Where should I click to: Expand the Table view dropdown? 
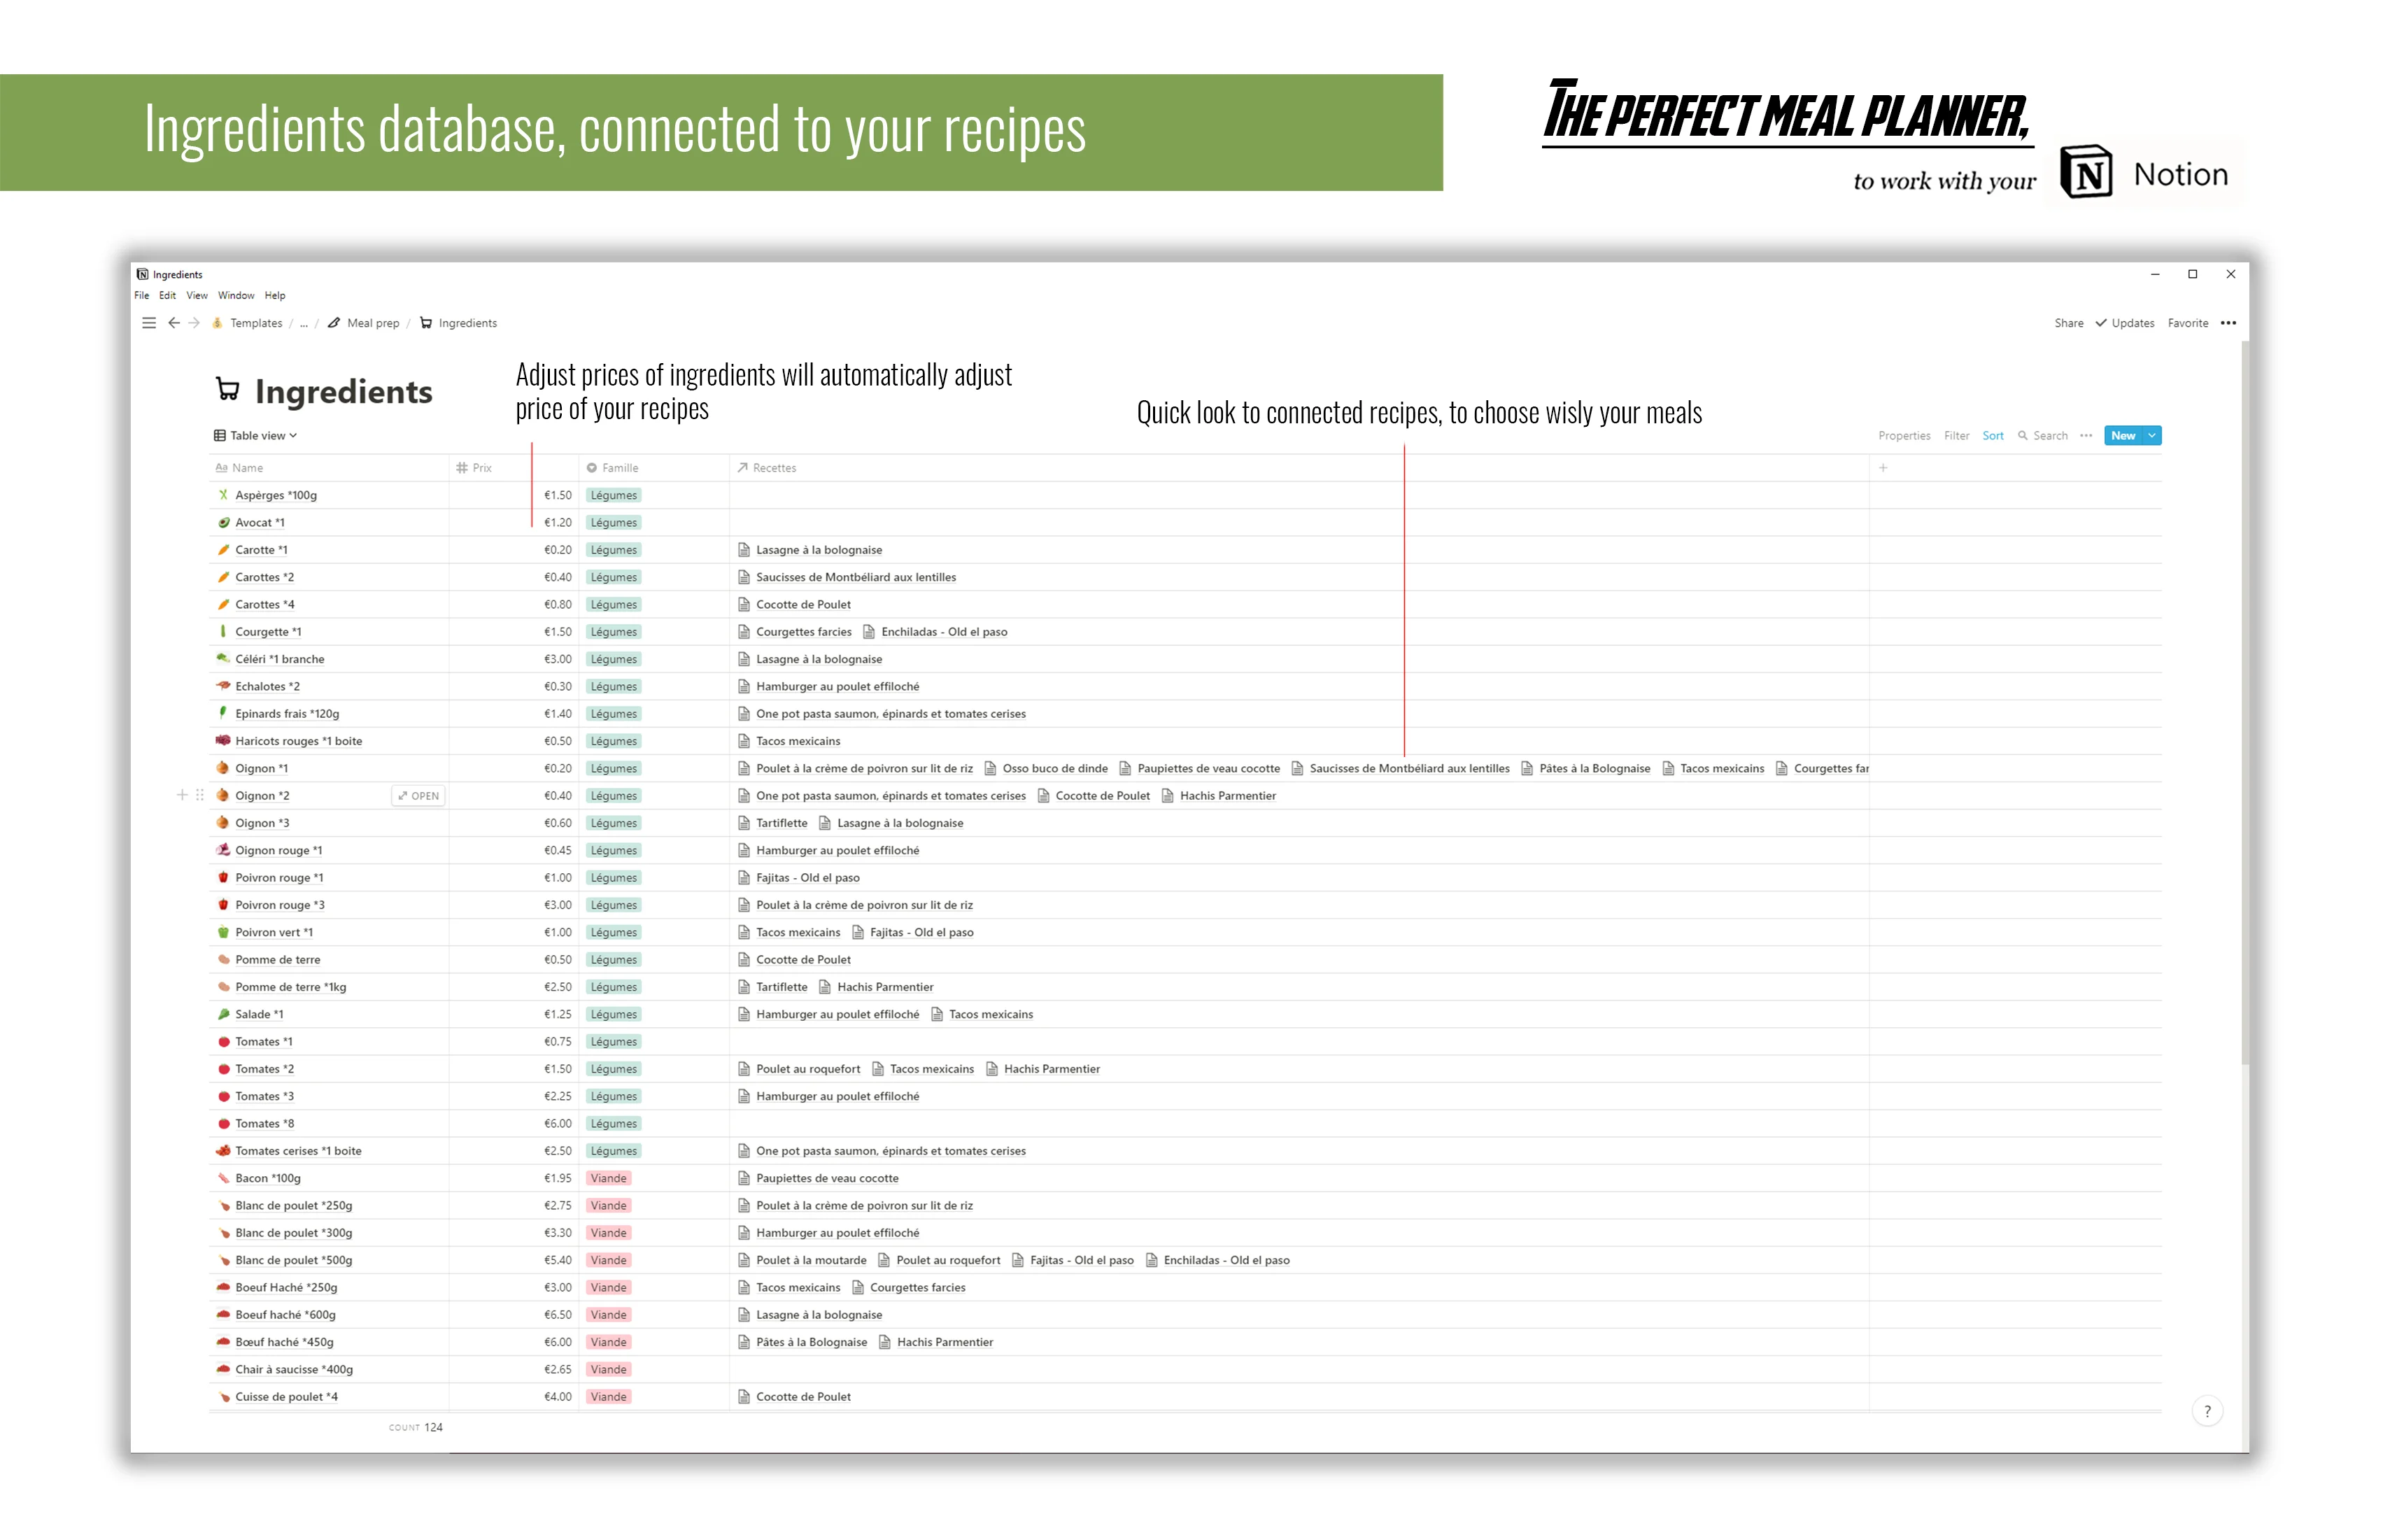click(256, 435)
